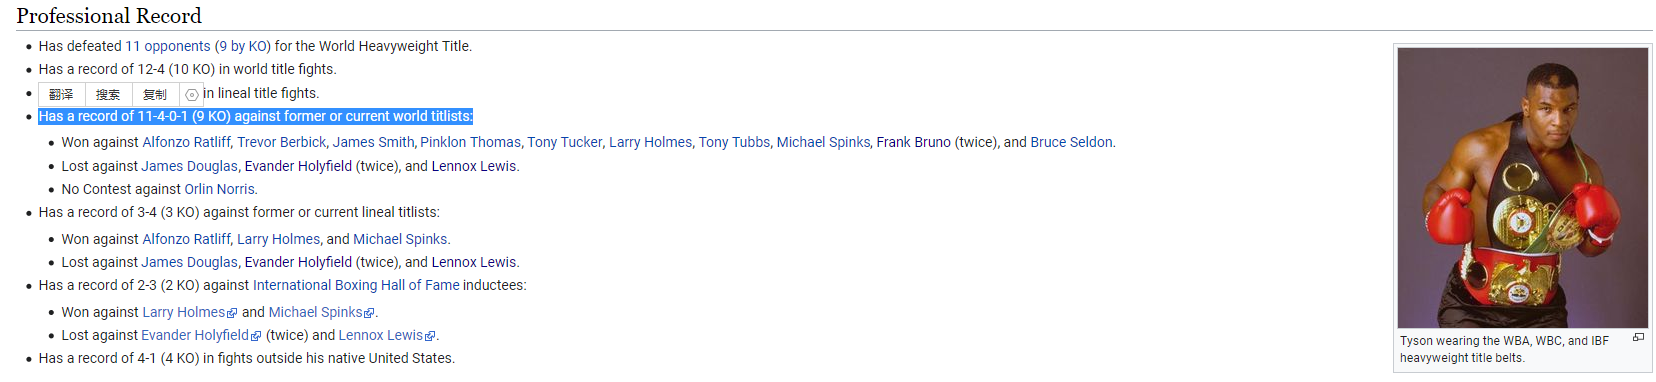The width and height of the screenshot is (1656, 382).
Task: Click external link icon after Evander Holyfield
Action: click(x=256, y=336)
